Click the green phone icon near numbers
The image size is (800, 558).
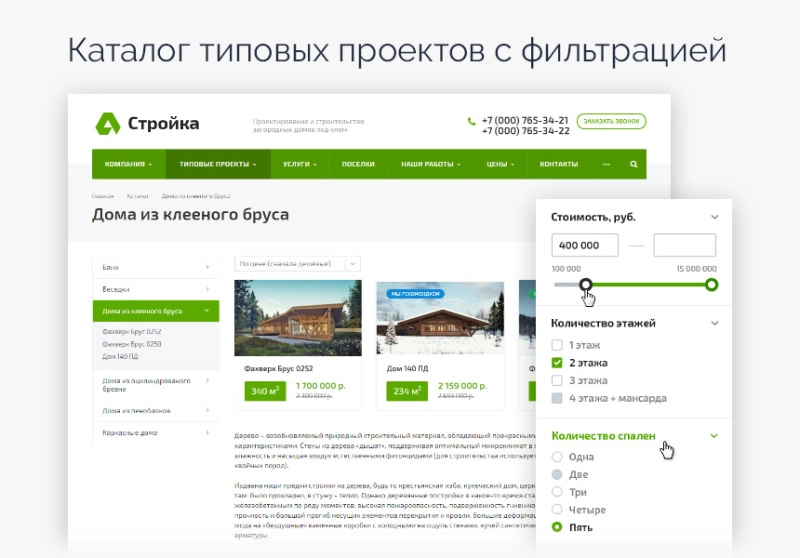(x=472, y=121)
